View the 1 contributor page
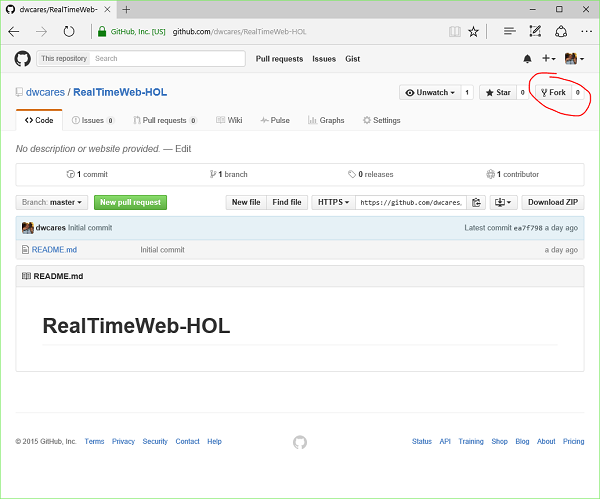 tap(512, 174)
